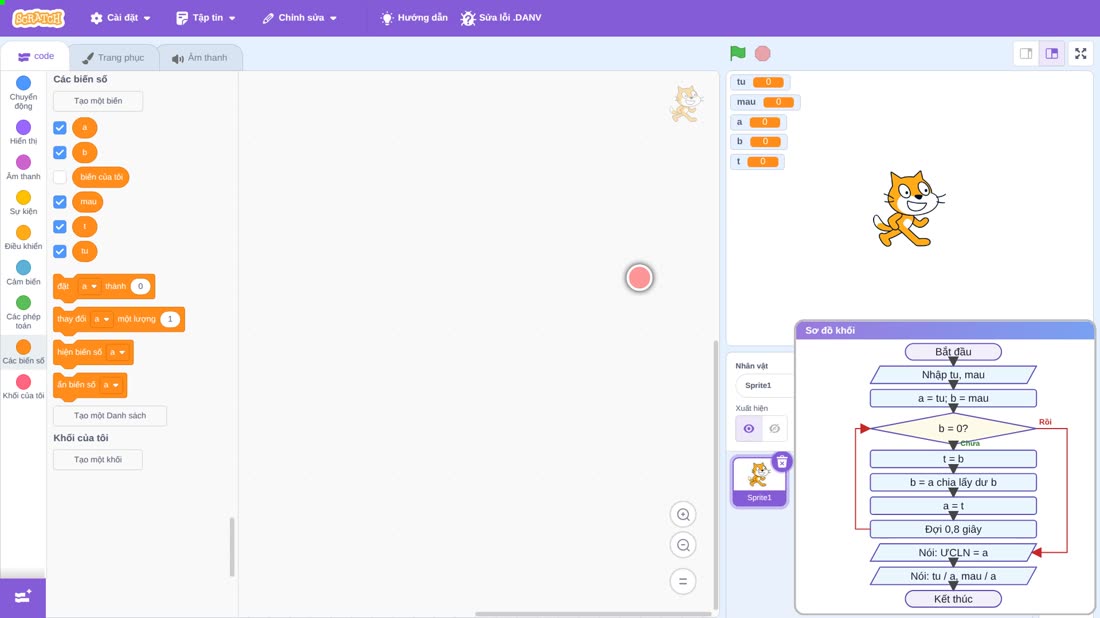This screenshot has height=618, width=1100.
Task: Select the Chuyển động block category
Action: 23,93
